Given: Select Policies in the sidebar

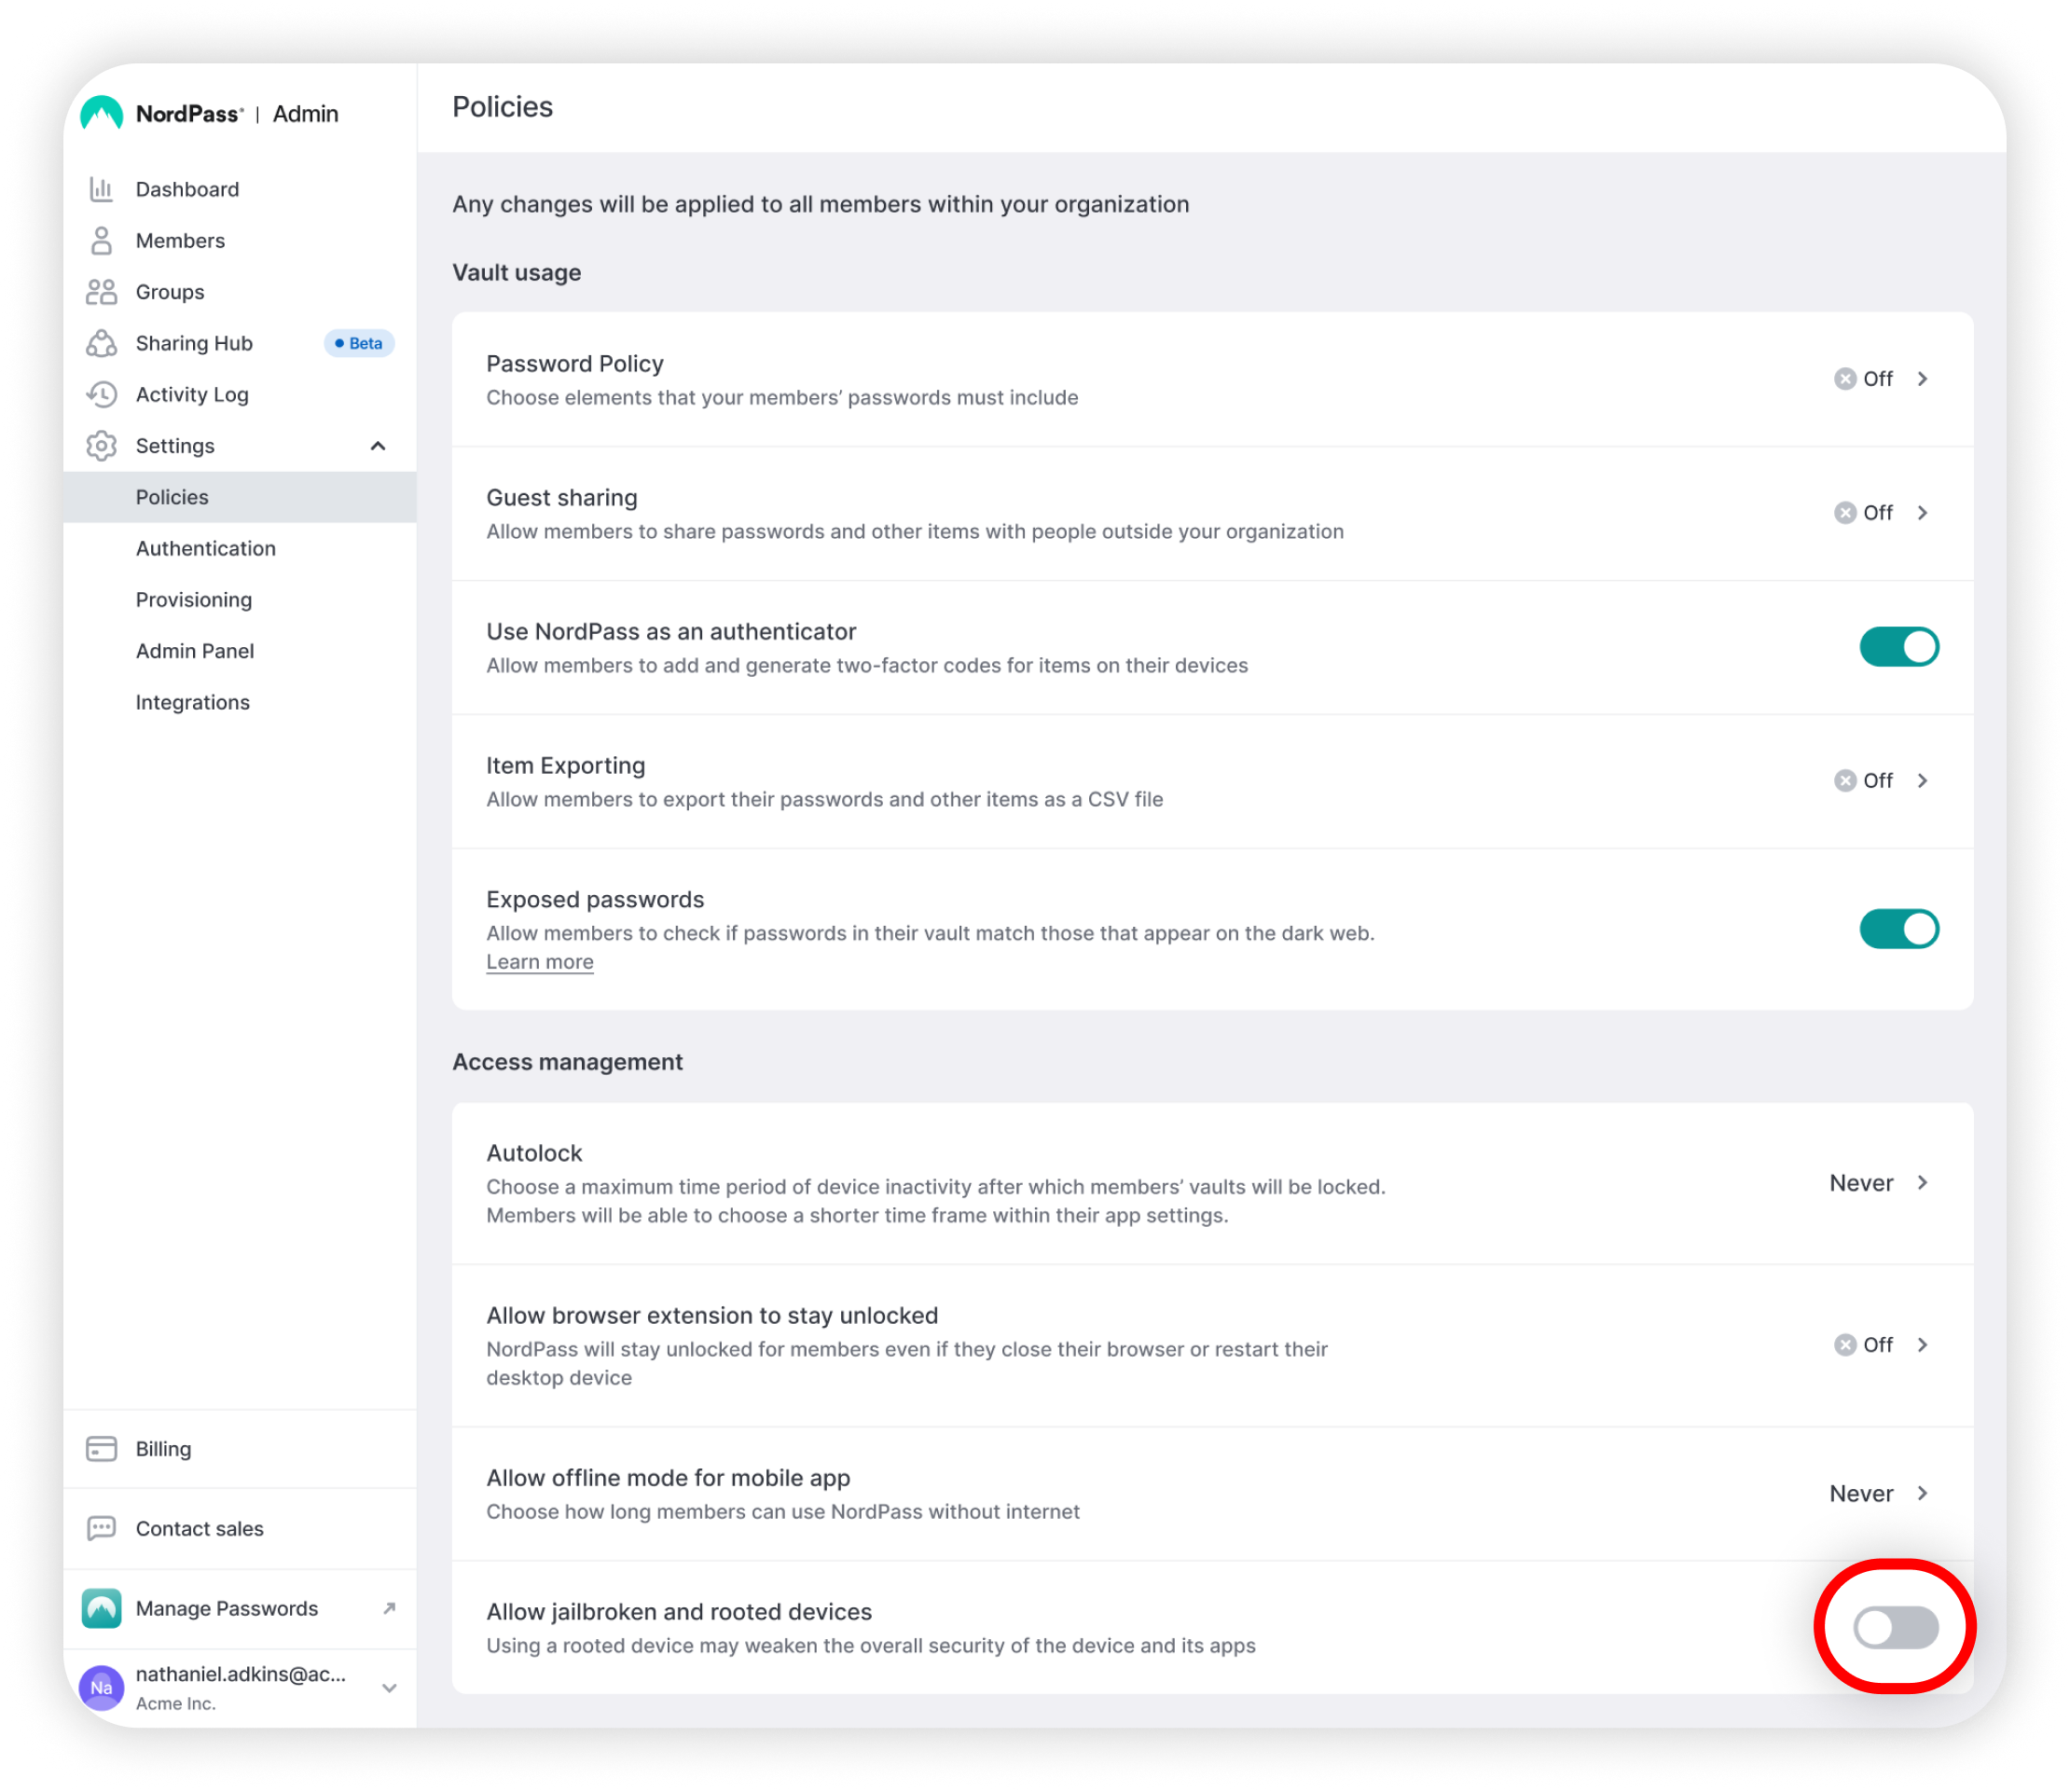Looking at the screenshot, I should (240, 497).
